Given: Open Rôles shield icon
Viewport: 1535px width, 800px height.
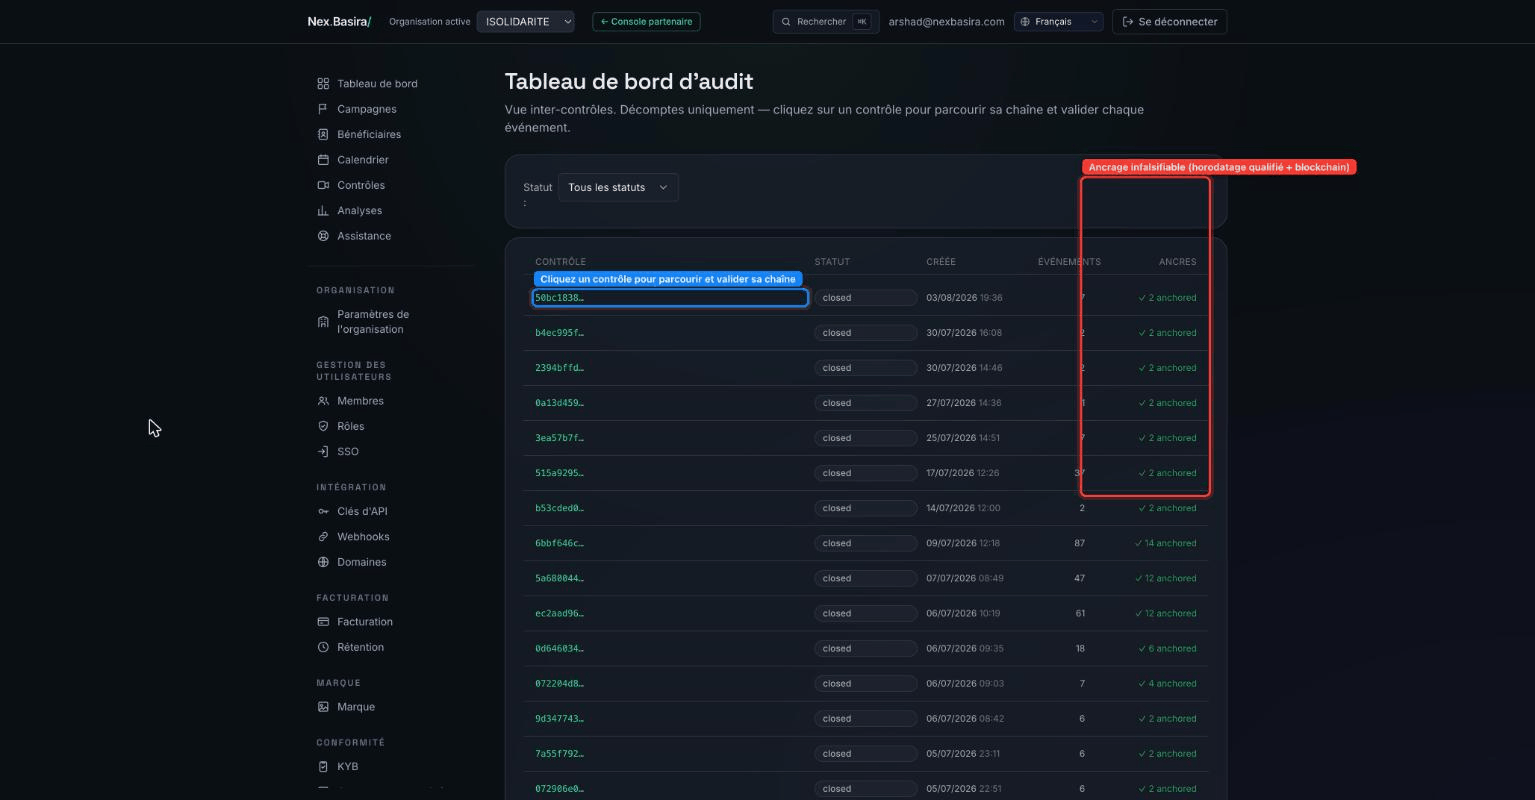Looking at the screenshot, I should pyautogui.click(x=323, y=426).
